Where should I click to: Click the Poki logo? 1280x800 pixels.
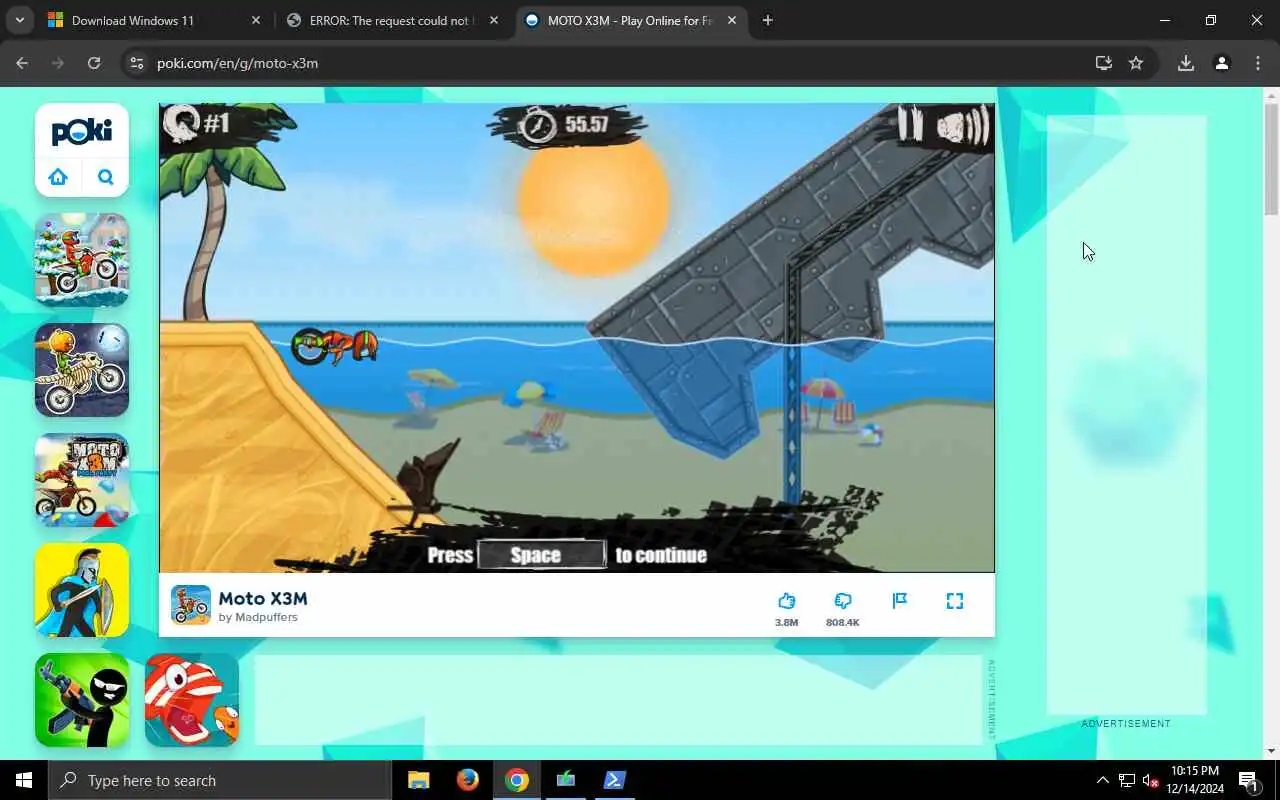click(x=82, y=131)
